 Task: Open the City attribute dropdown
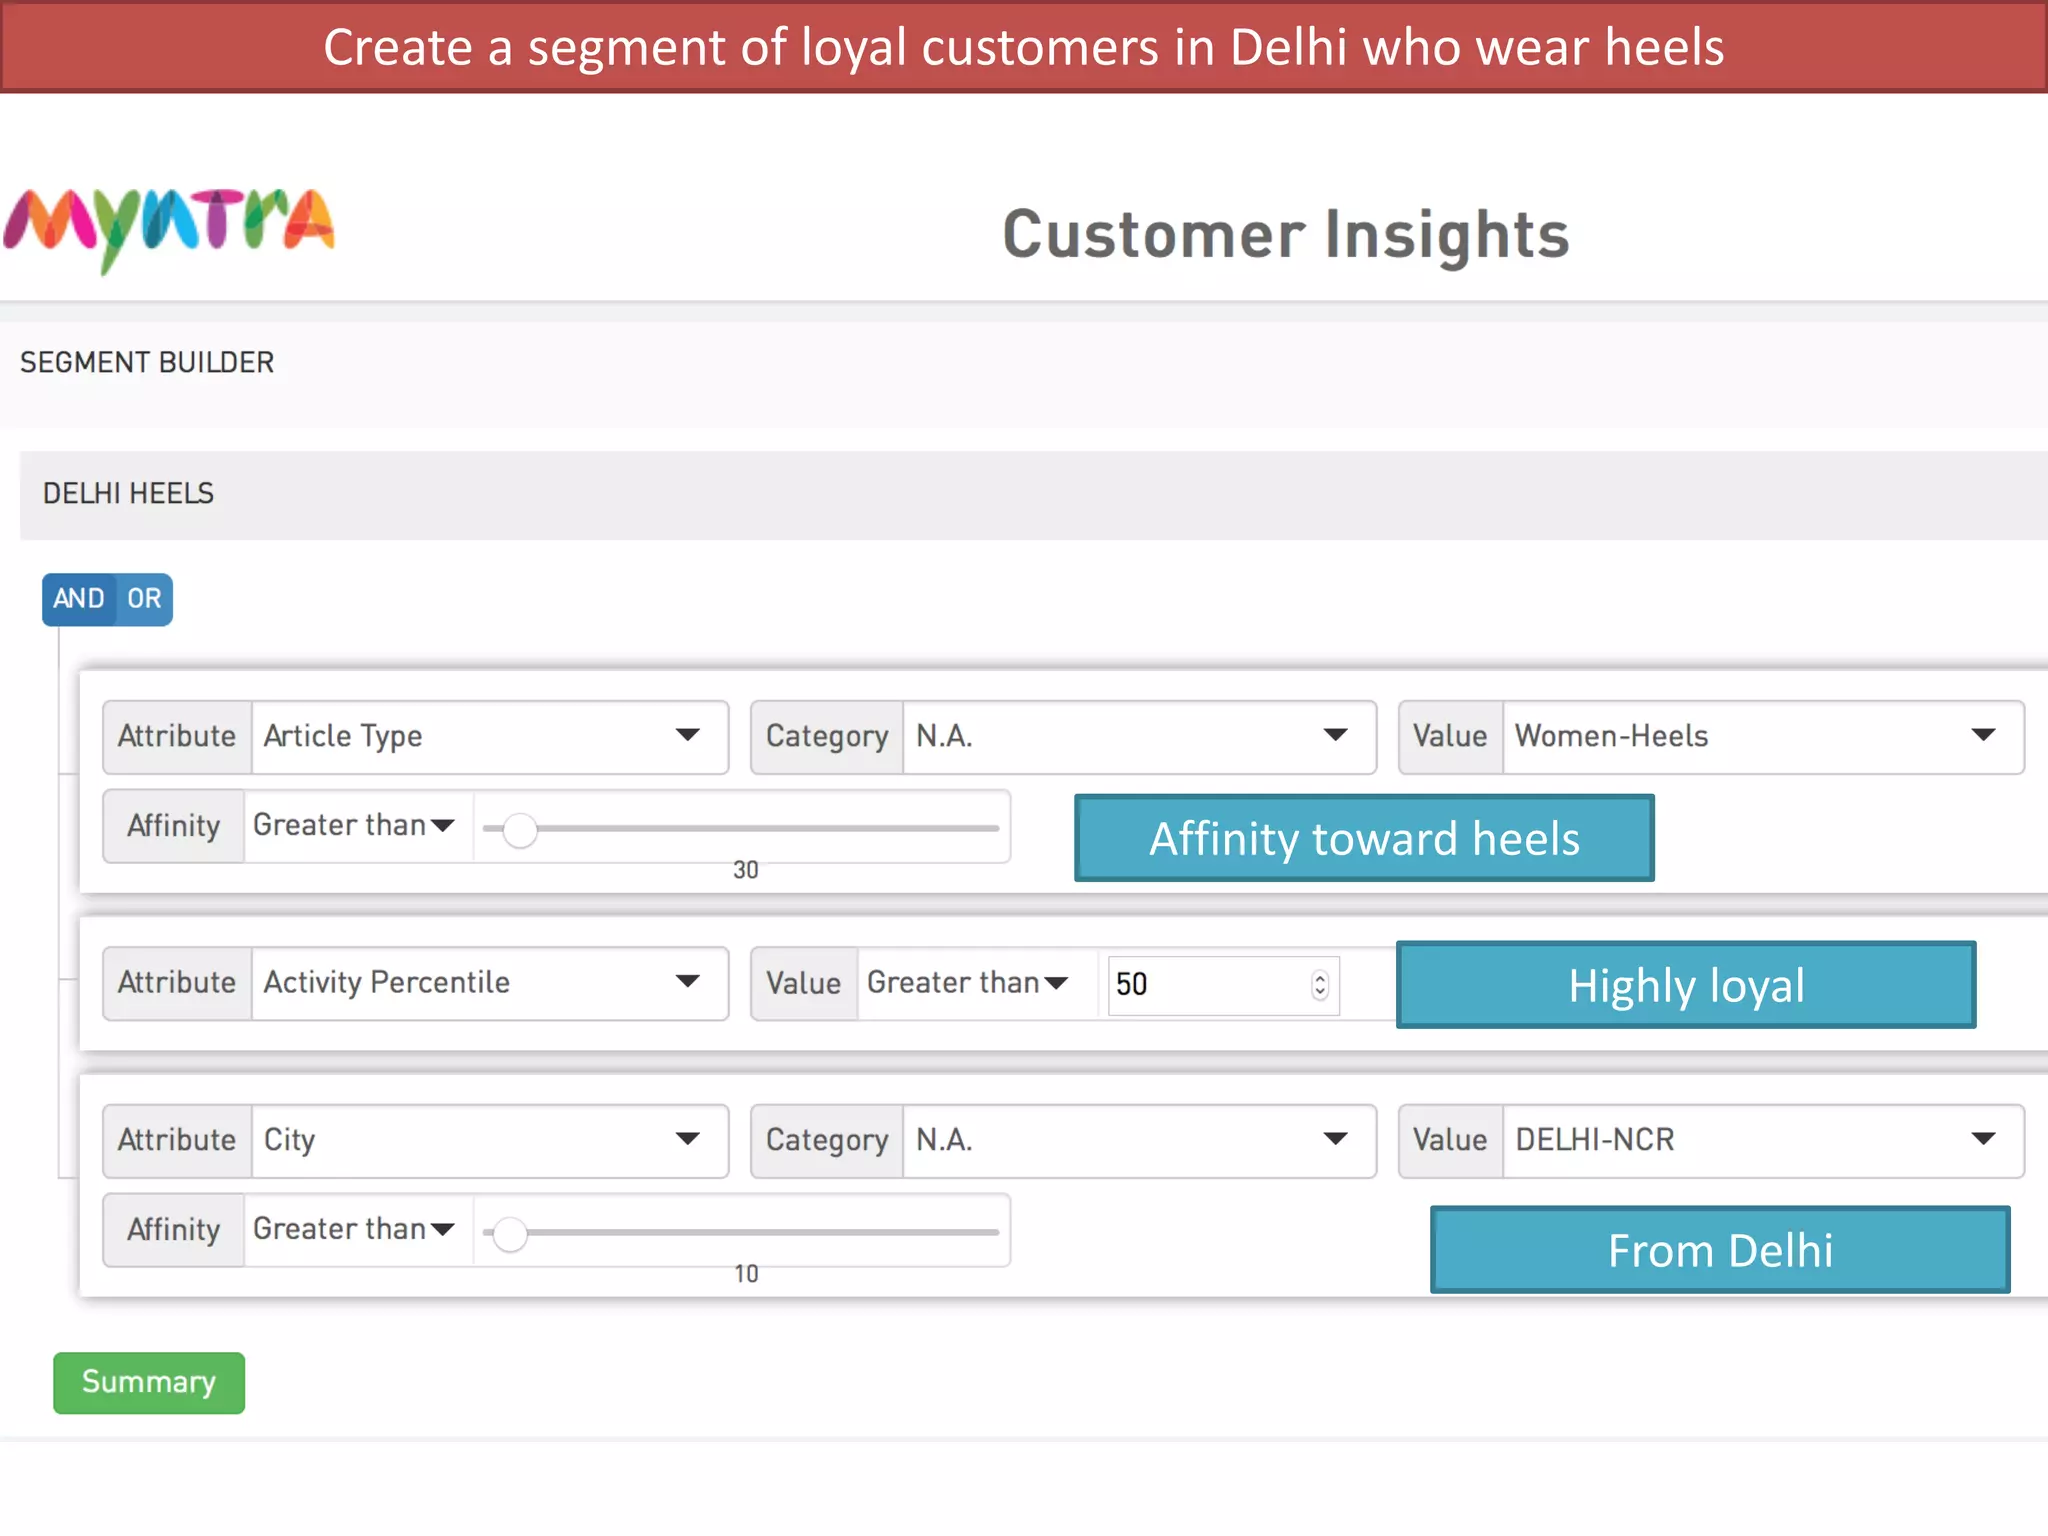click(490, 1141)
